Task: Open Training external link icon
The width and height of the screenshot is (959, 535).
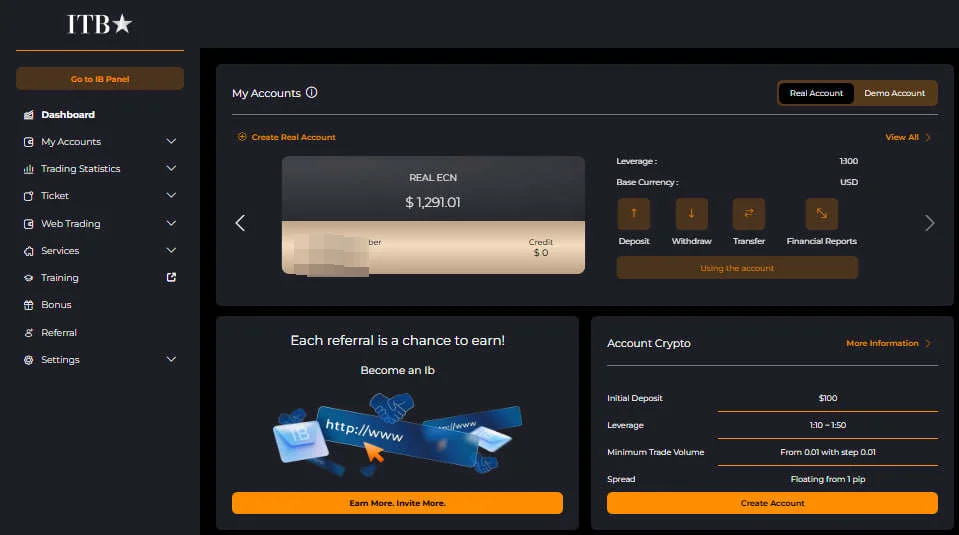Action: pyautogui.click(x=171, y=277)
